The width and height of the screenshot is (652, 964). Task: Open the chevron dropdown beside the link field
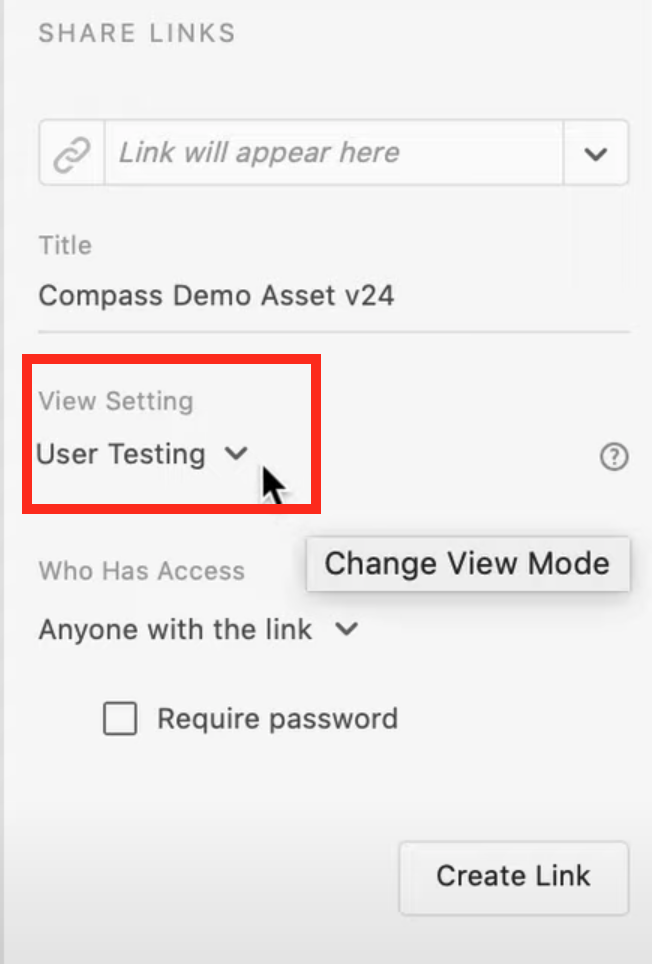pyautogui.click(x=596, y=152)
